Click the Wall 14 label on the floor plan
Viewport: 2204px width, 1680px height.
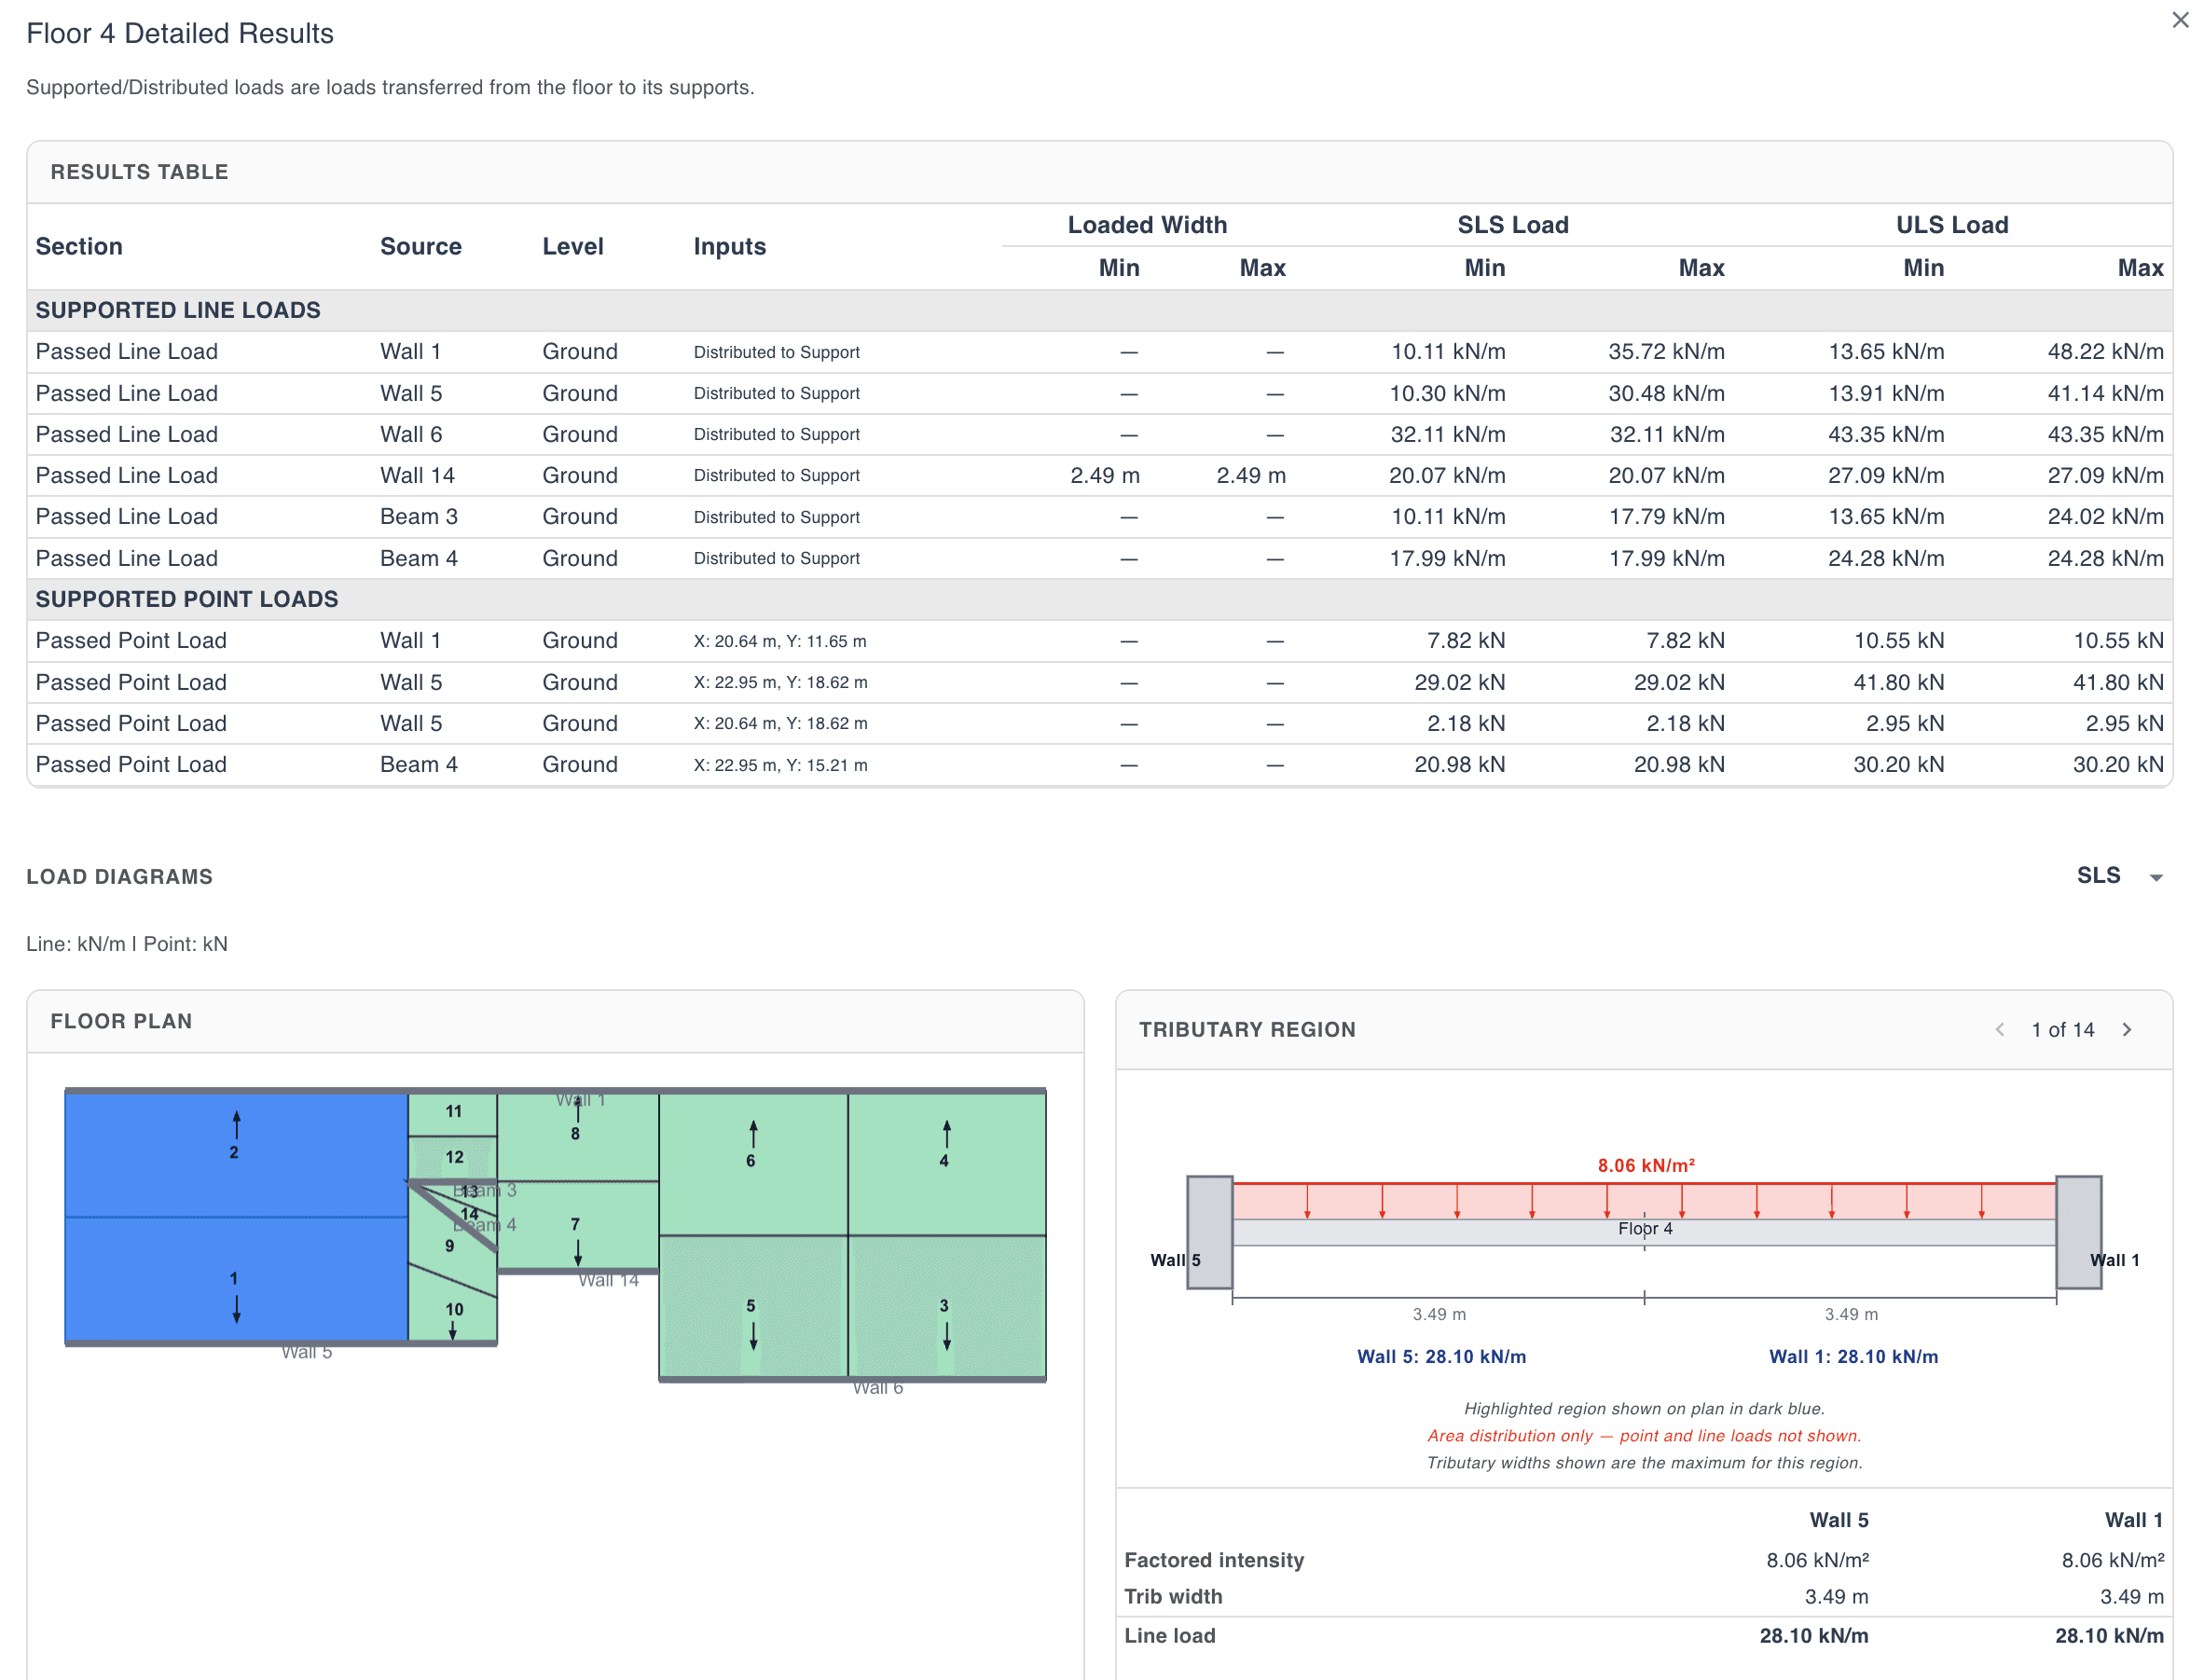tap(609, 1280)
